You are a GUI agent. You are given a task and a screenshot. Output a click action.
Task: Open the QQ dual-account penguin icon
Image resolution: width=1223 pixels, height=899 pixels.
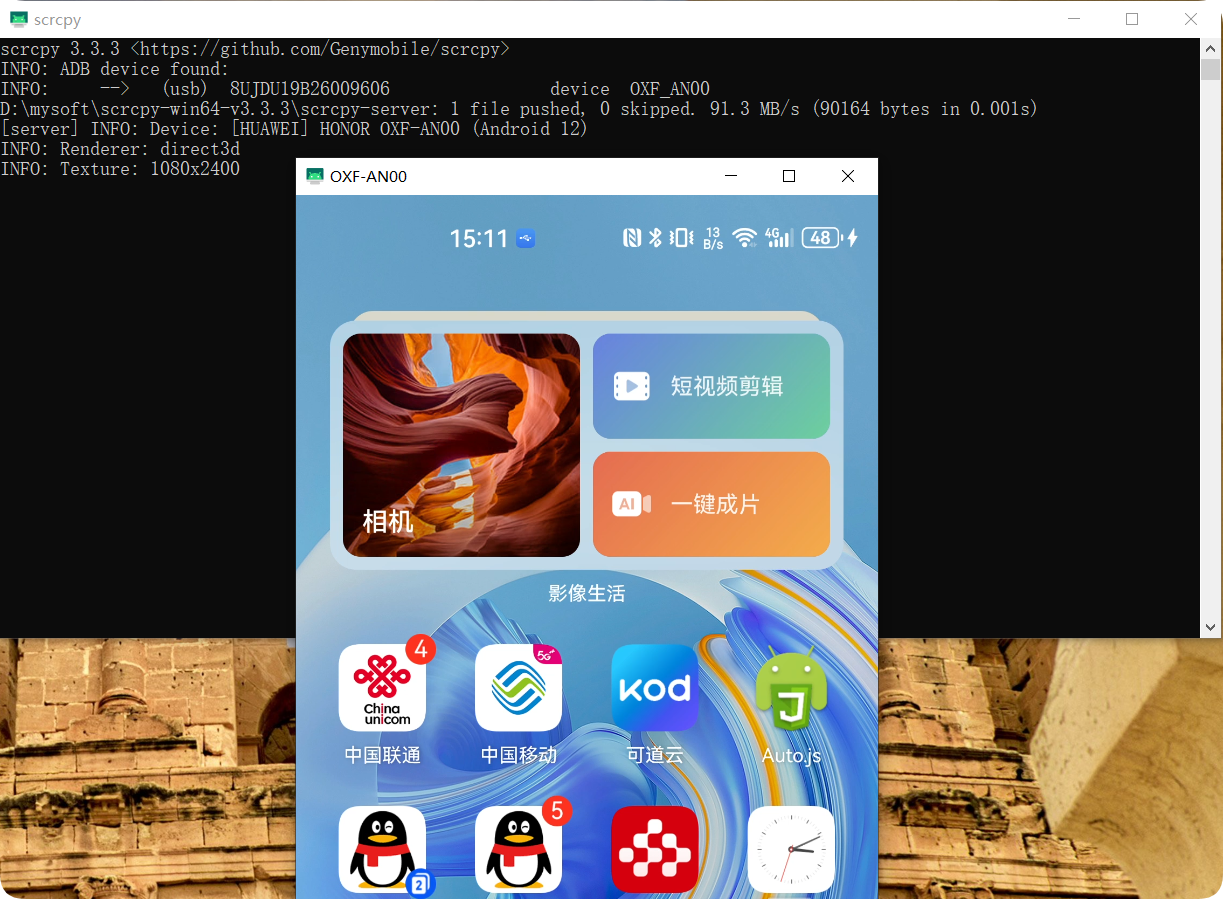pyautogui.click(x=383, y=849)
